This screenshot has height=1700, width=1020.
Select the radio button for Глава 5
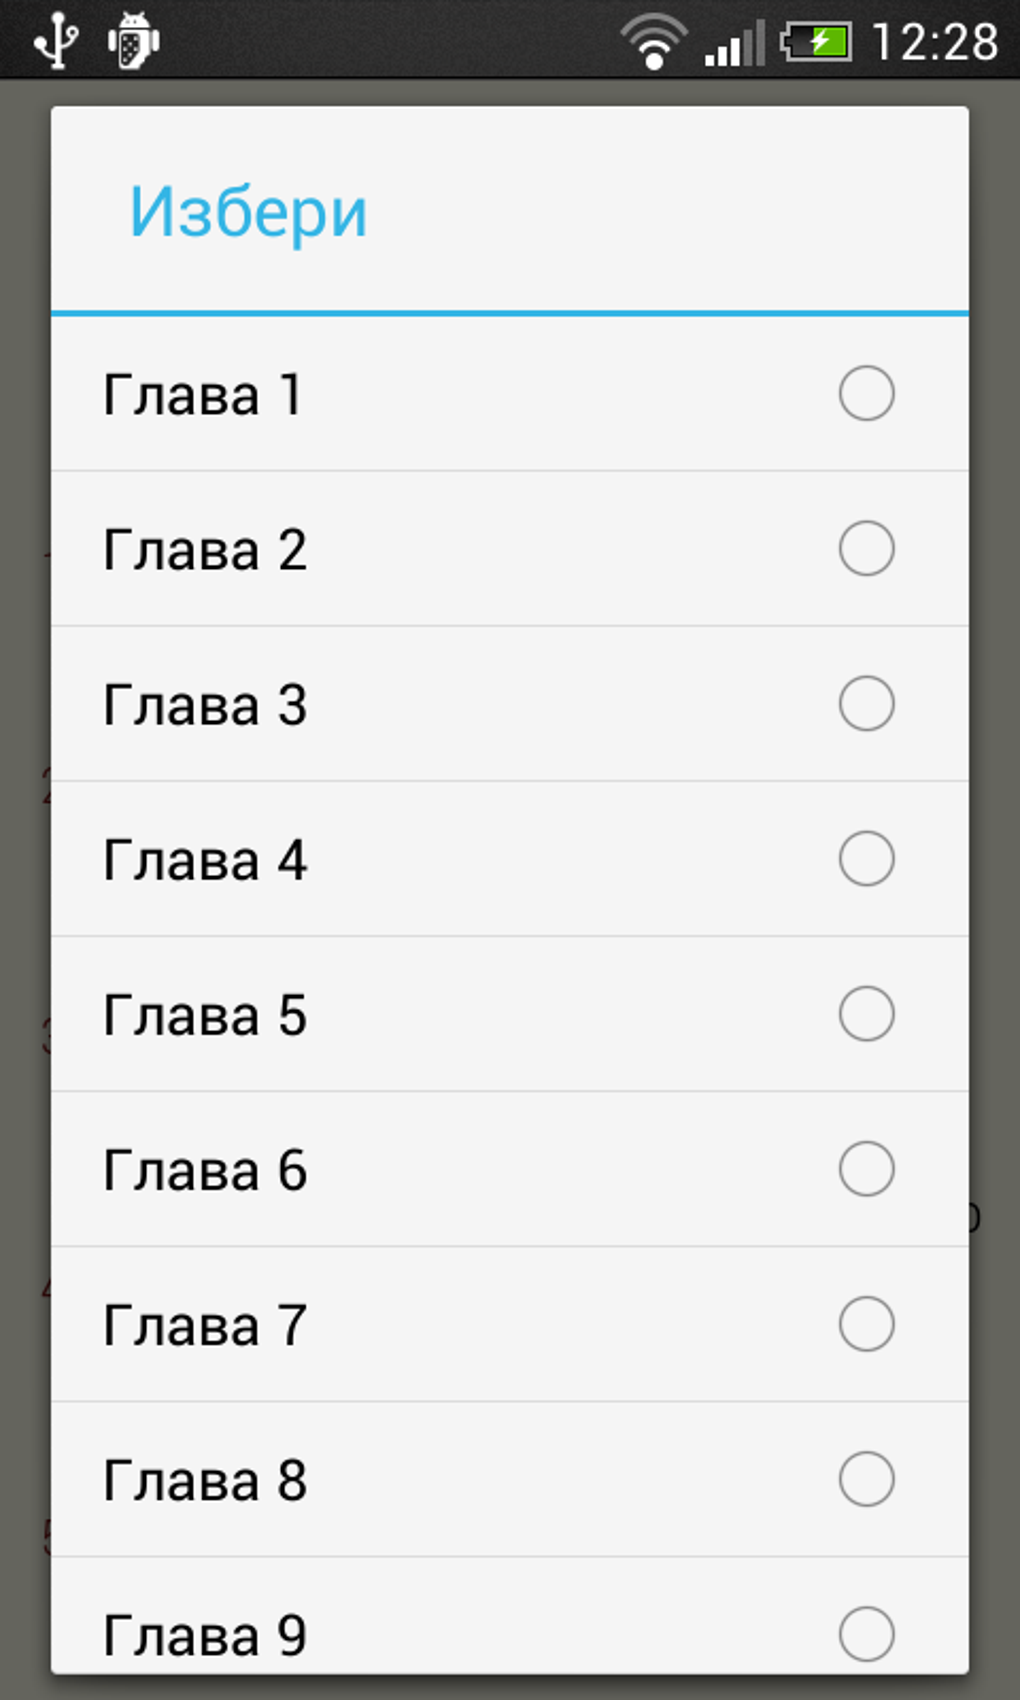(x=866, y=1013)
